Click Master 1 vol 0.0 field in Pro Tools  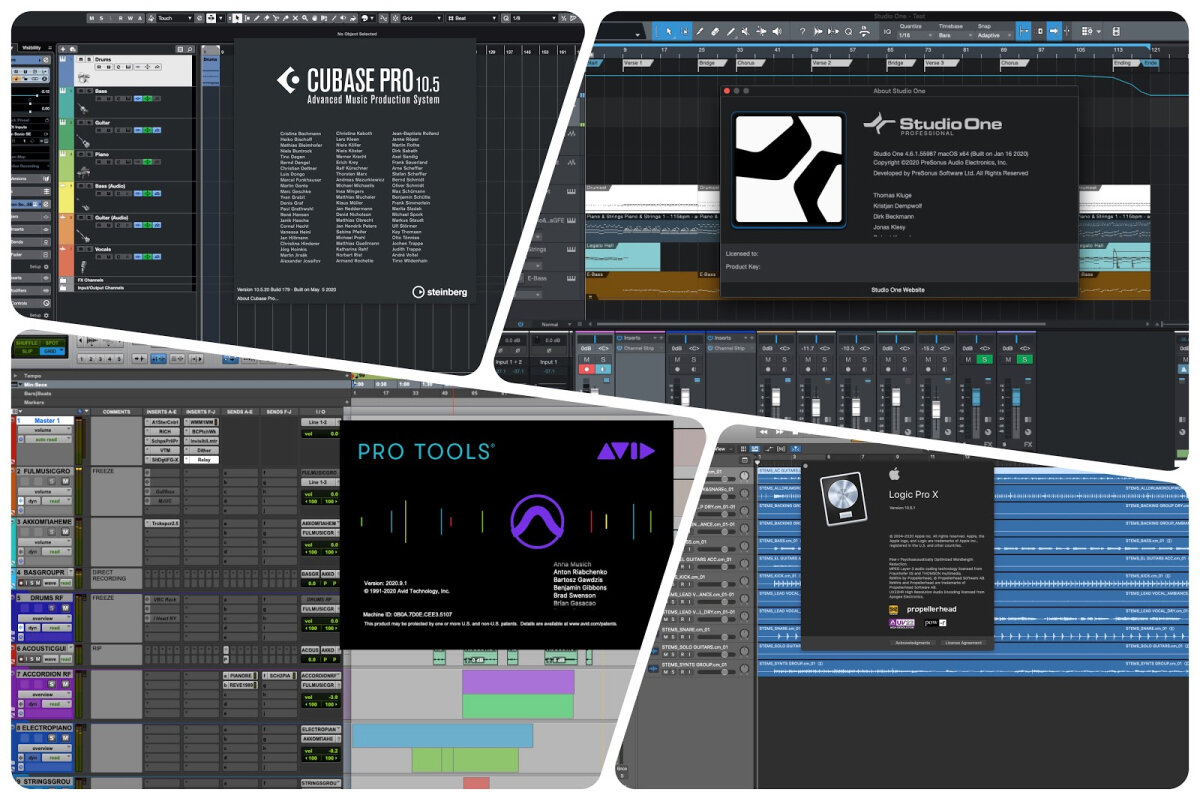point(320,434)
